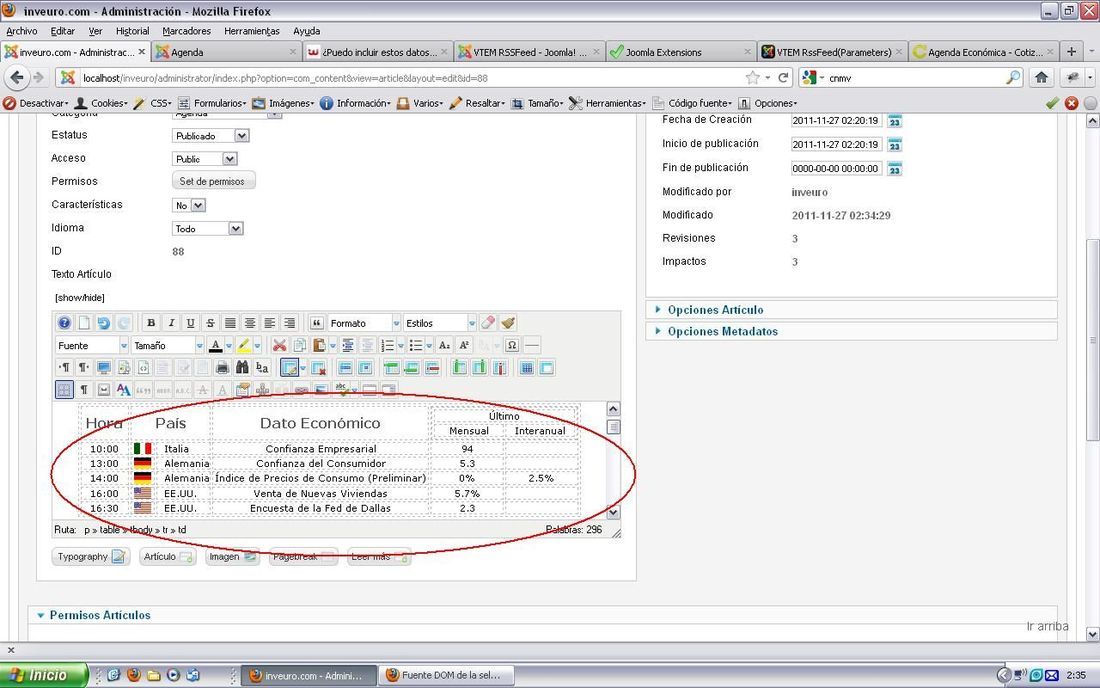The width and height of the screenshot is (1100, 688).
Task: Insert a numbered list
Action: 387,345
